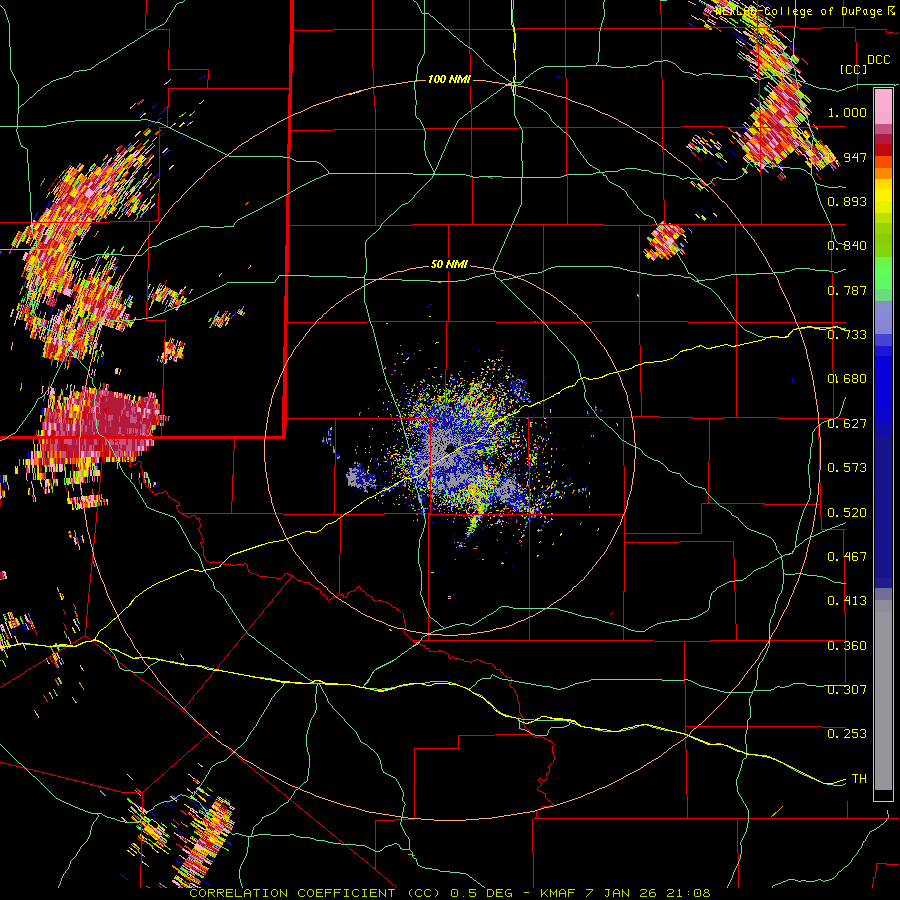Click the 0.413 scale value
This screenshot has height=900, width=900.
click(847, 601)
